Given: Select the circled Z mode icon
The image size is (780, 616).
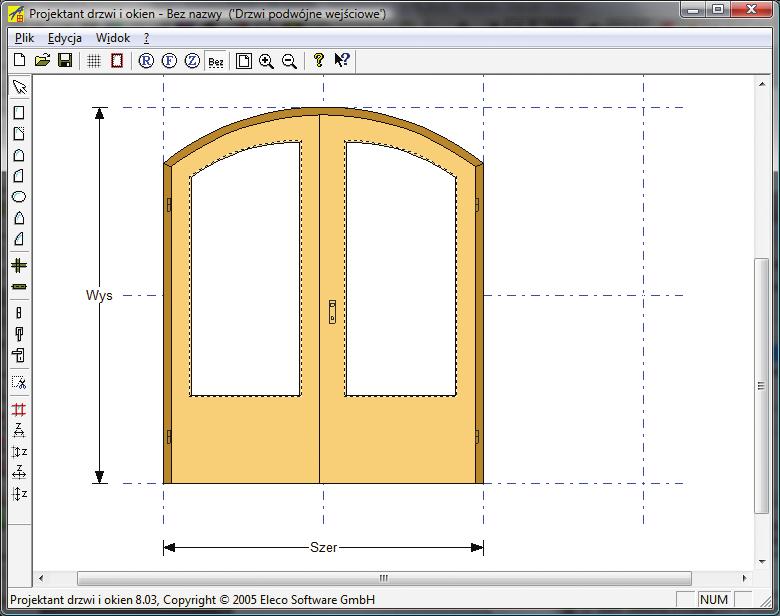Looking at the screenshot, I should click(192, 61).
